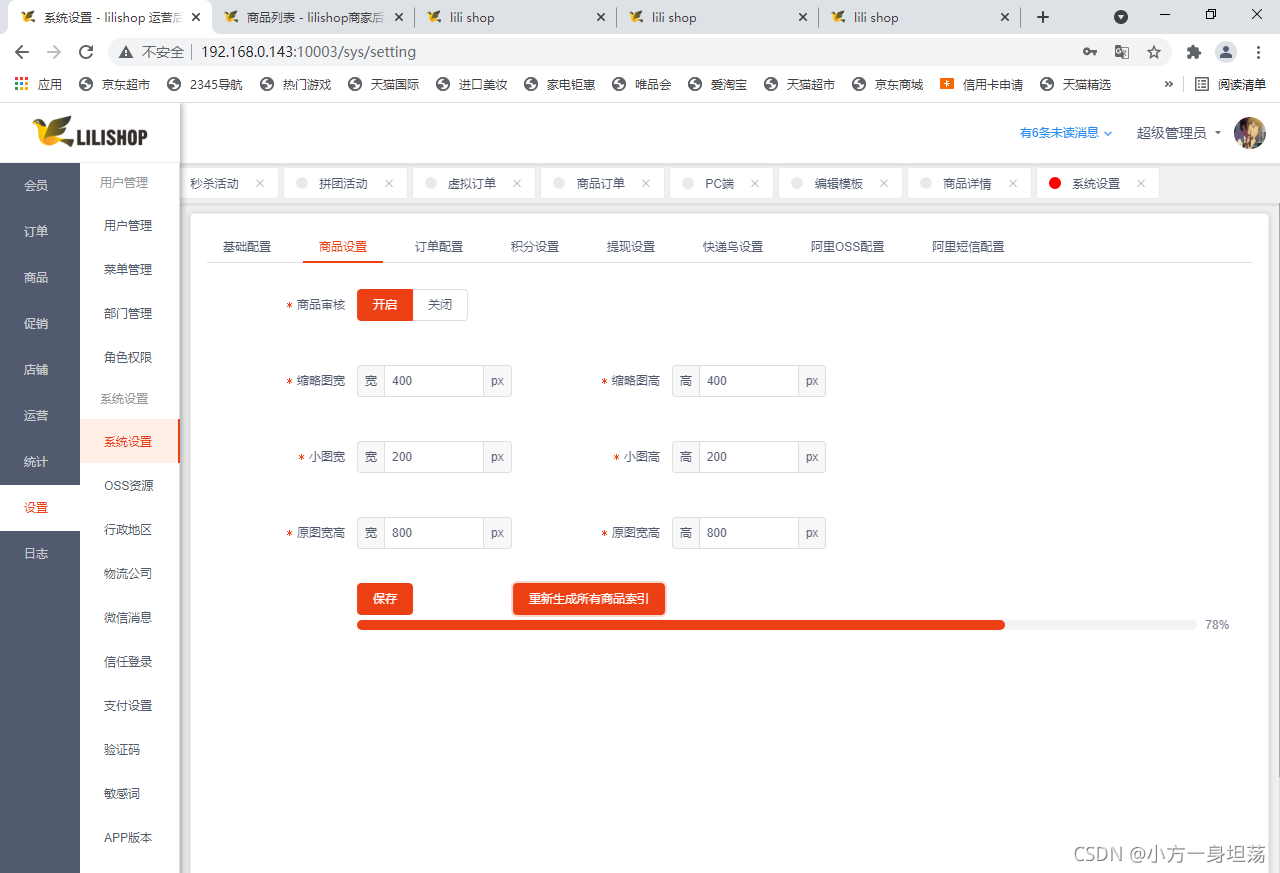Open 物流公司 in the submenu
1280x873 pixels.
[129, 573]
